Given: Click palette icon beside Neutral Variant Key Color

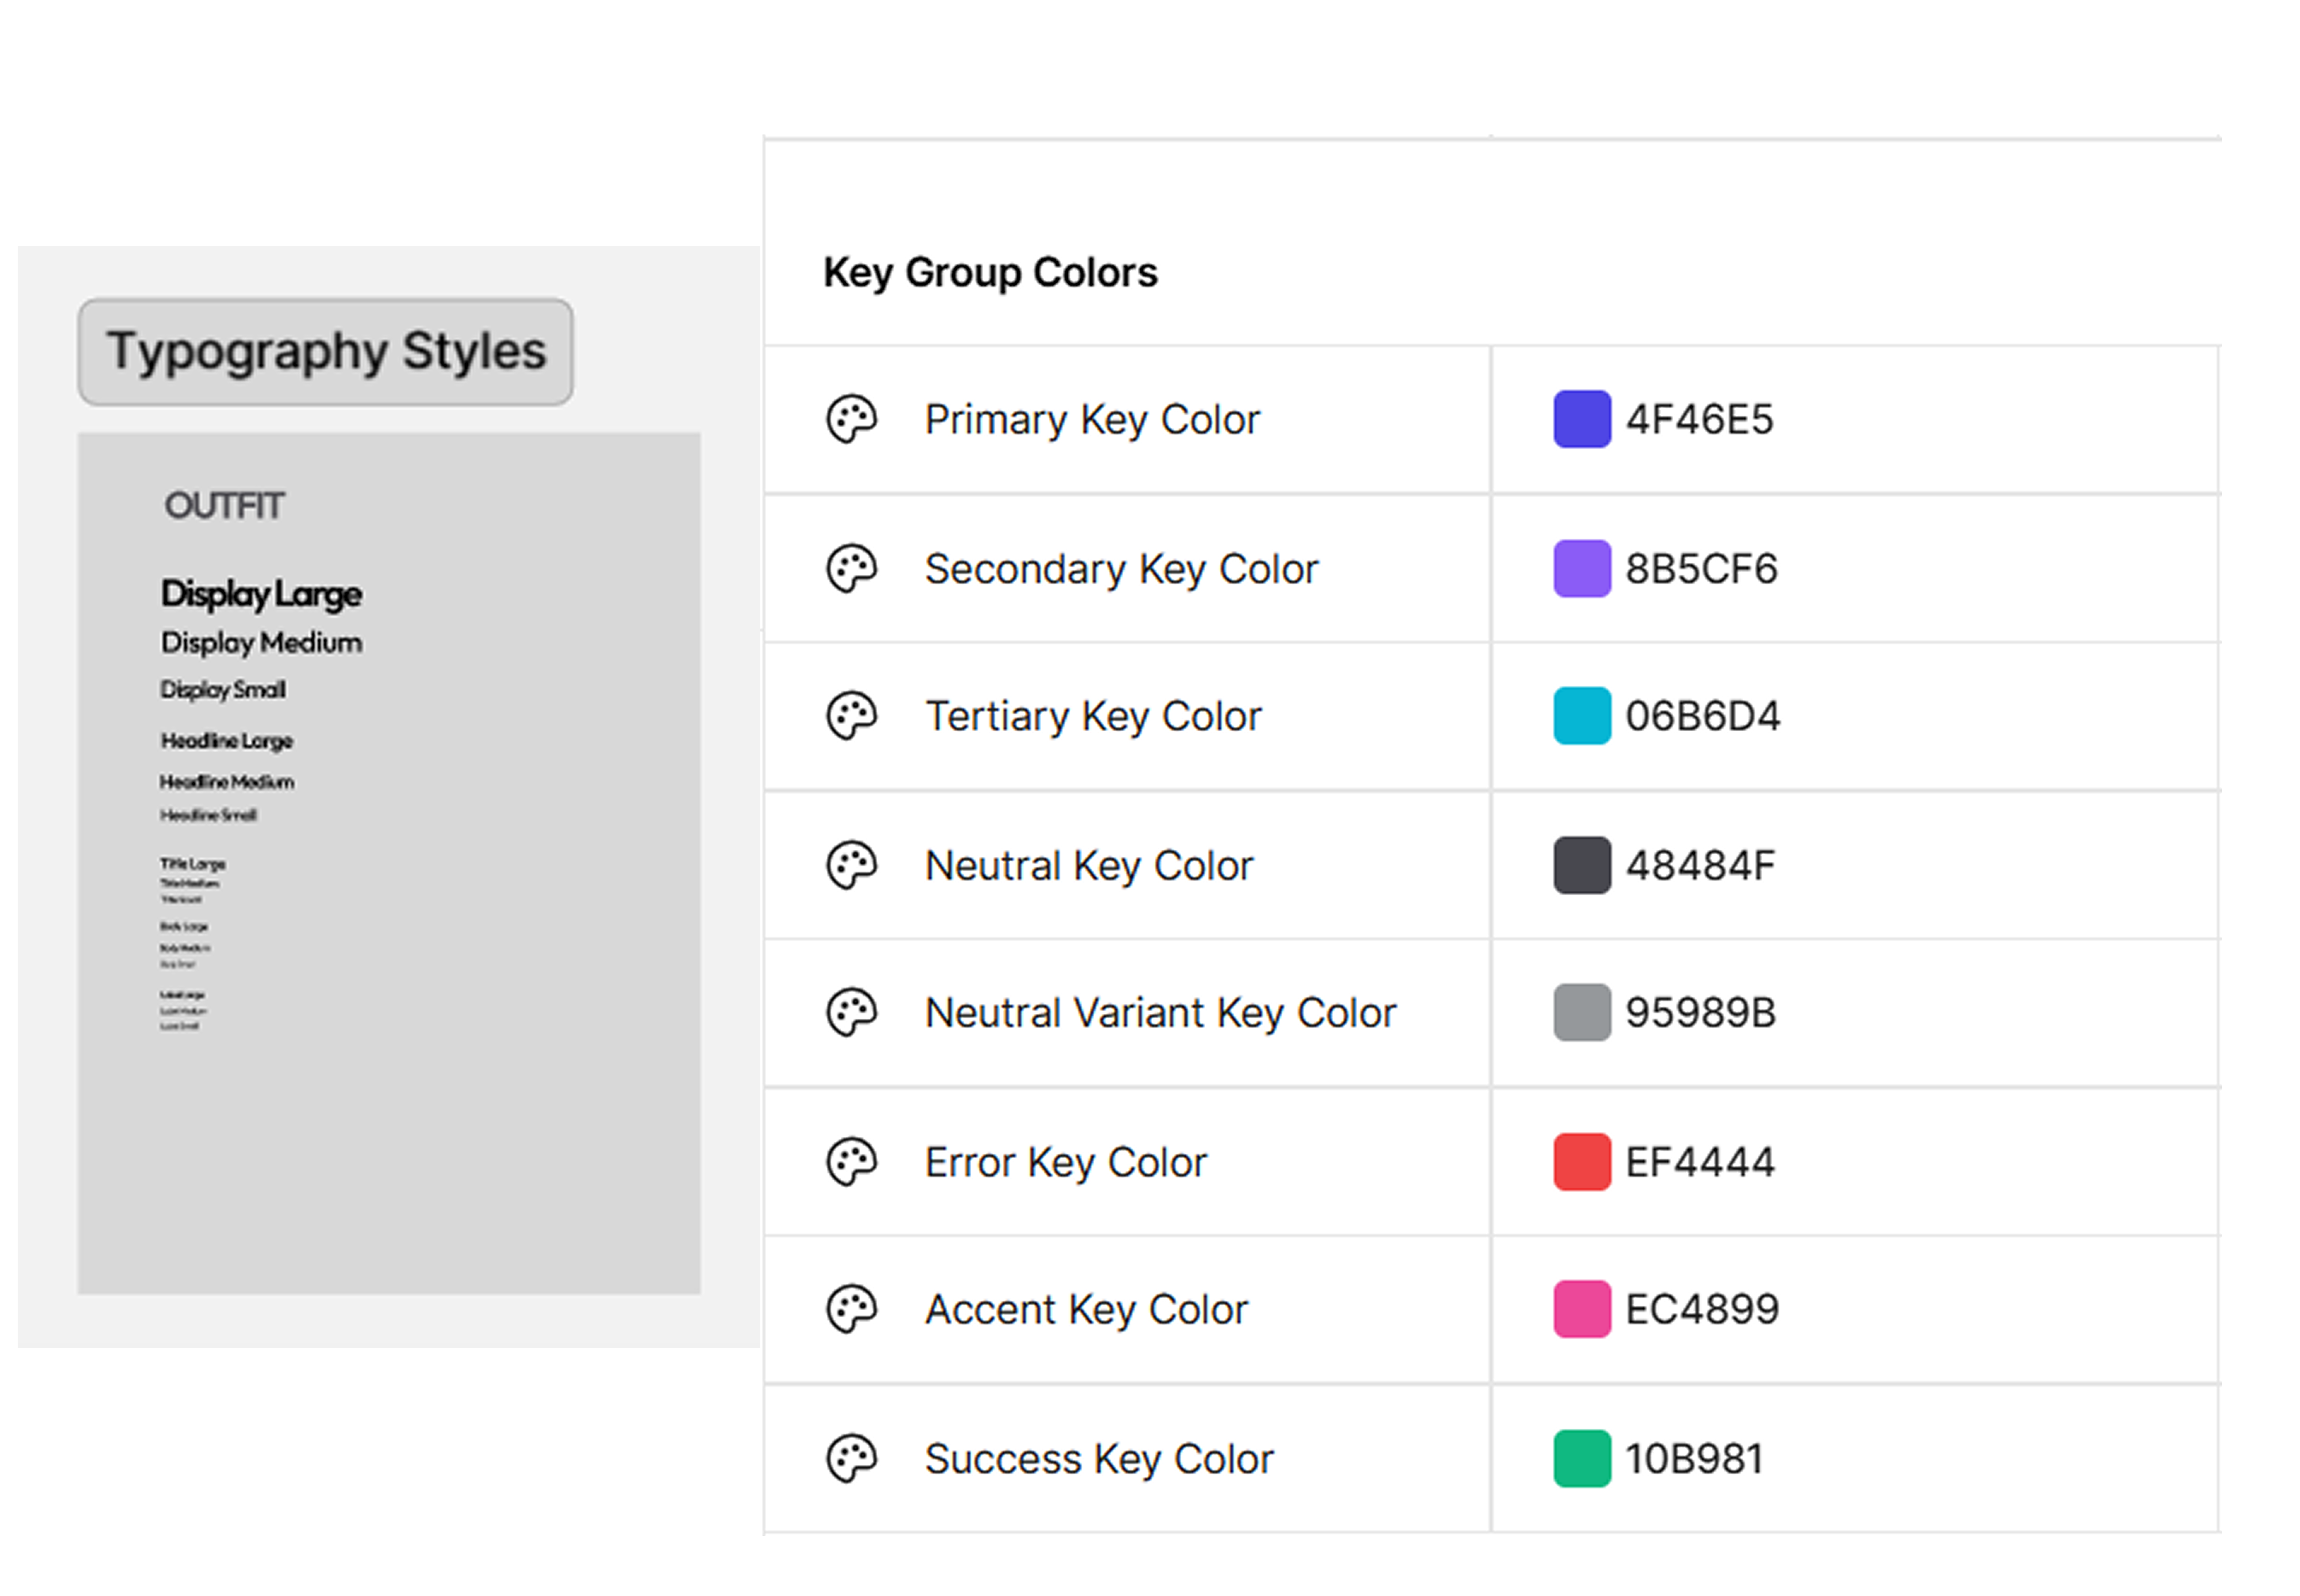Looking at the screenshot, I should pos(851,1013).
